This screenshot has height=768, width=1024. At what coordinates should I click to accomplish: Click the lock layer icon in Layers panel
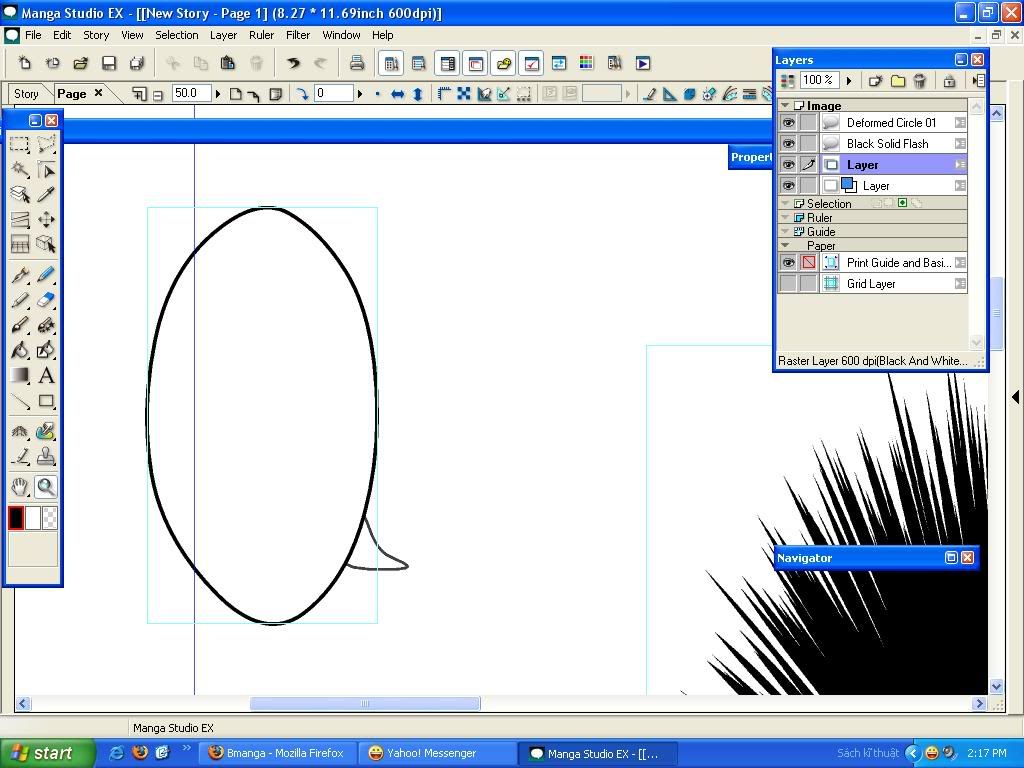949,80
